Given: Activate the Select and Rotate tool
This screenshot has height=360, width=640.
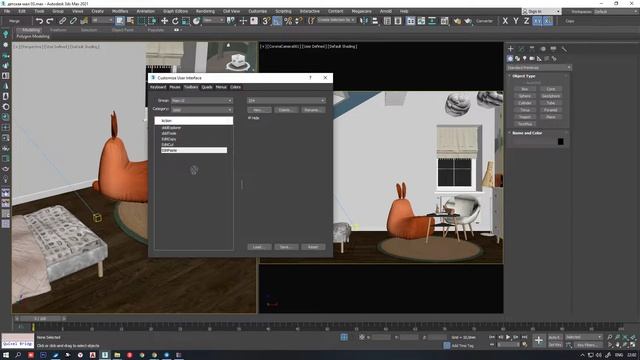Looking at the screenshot, I should (175, 21).
